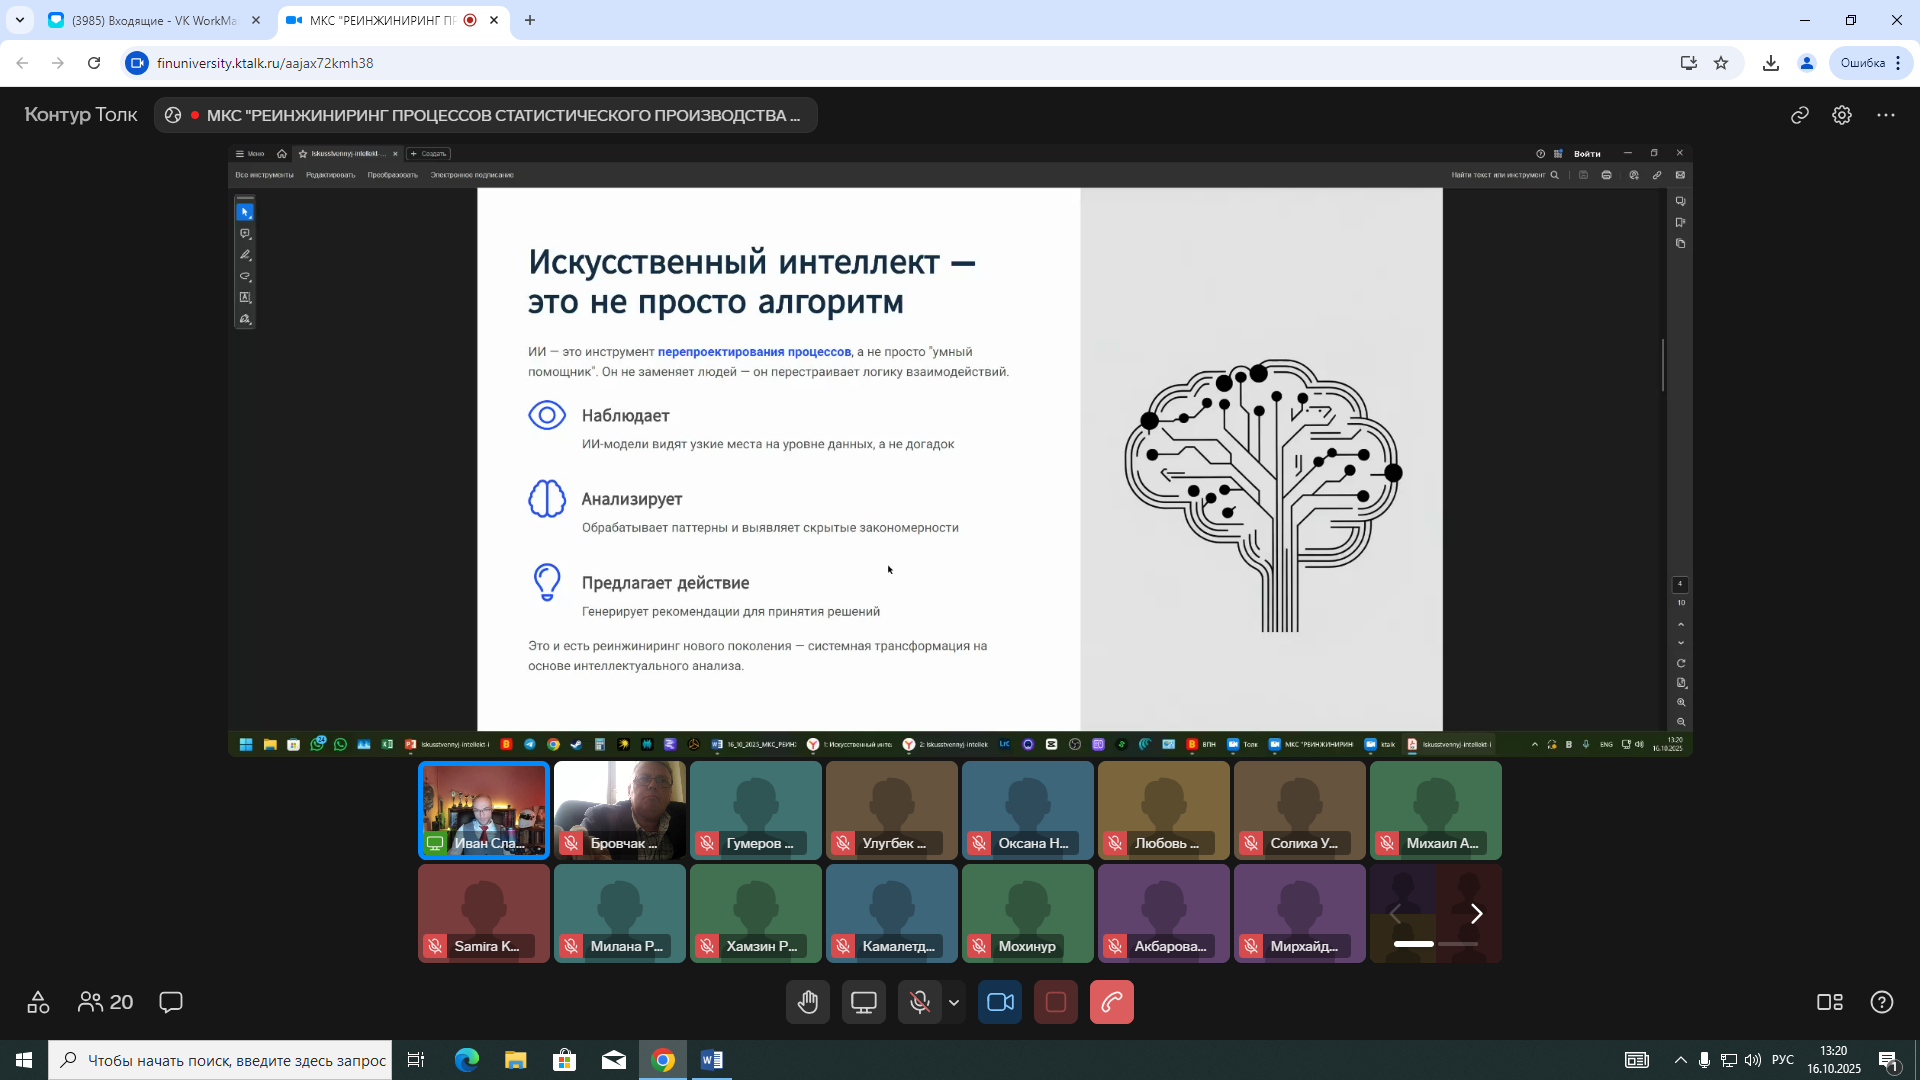
Task: Show next page of participants
Action: coord(1476,913)
